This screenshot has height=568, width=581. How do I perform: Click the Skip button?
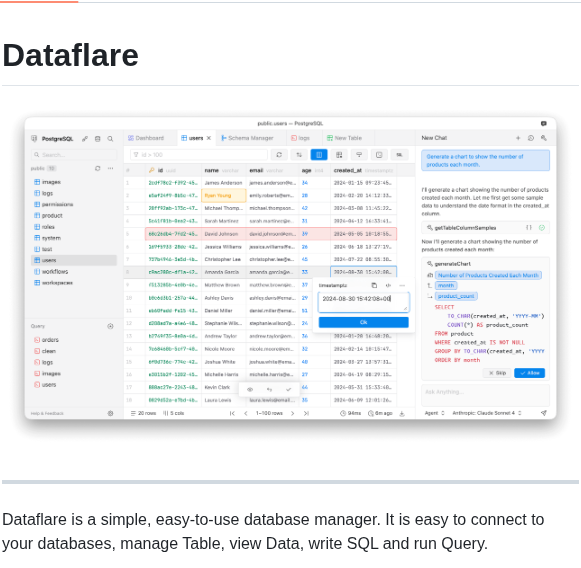[497, 373]
